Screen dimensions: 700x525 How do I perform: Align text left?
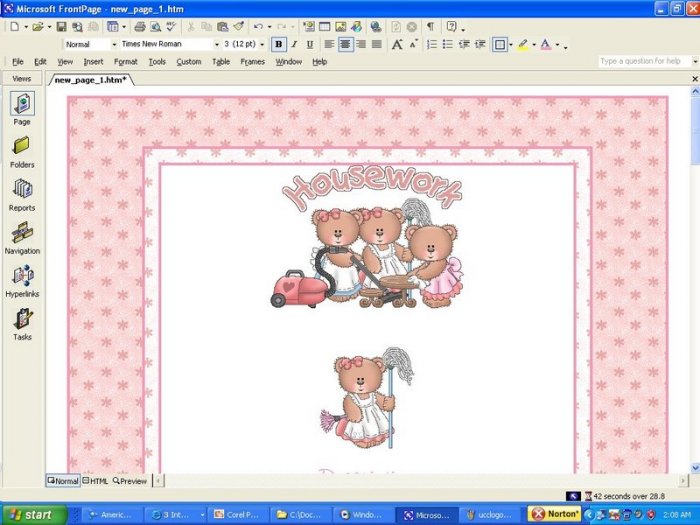click(x=329, y=44)
